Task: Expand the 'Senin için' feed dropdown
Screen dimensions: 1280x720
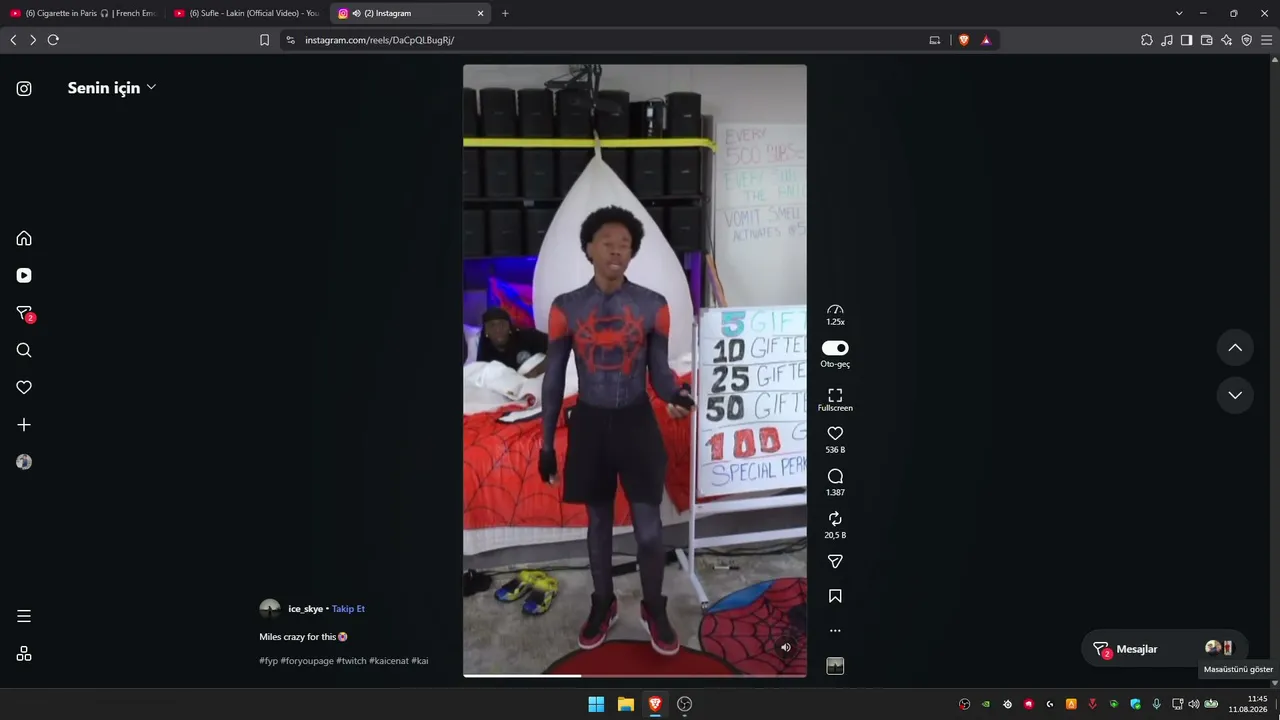Action: pyautogui.click(x=112, y=88)
